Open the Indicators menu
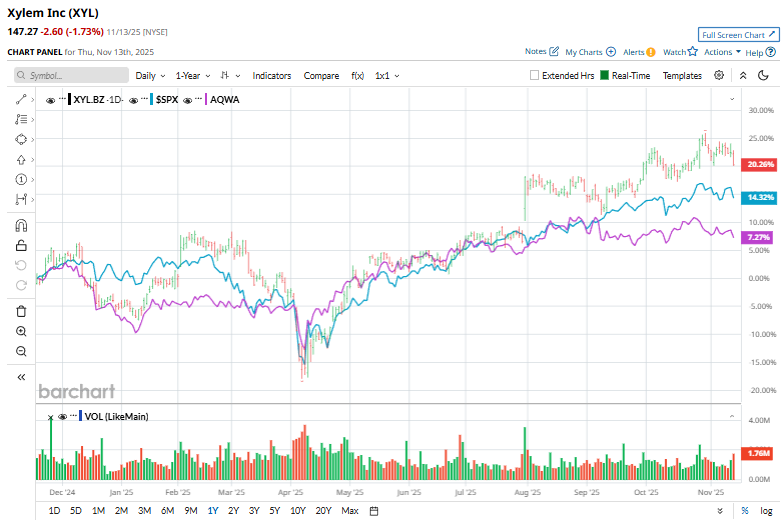Image resolution: width=782 pixels, height=522 pixels. [x=272, y=76]
